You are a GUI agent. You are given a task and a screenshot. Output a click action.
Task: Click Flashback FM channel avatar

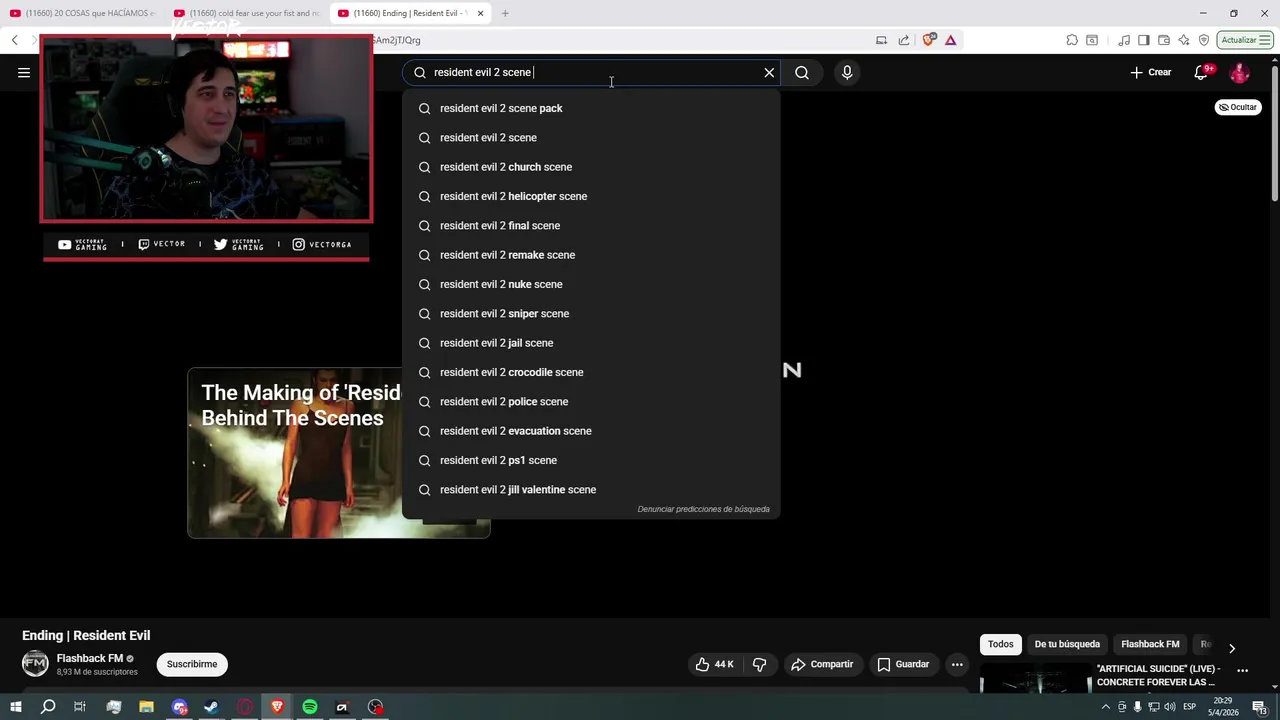pos(35,664)
